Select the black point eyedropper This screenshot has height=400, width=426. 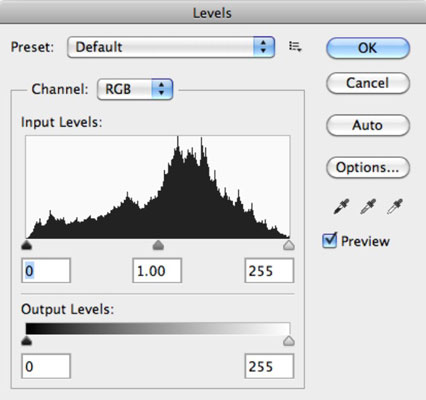pyautogui.click(x=341, y=206)
